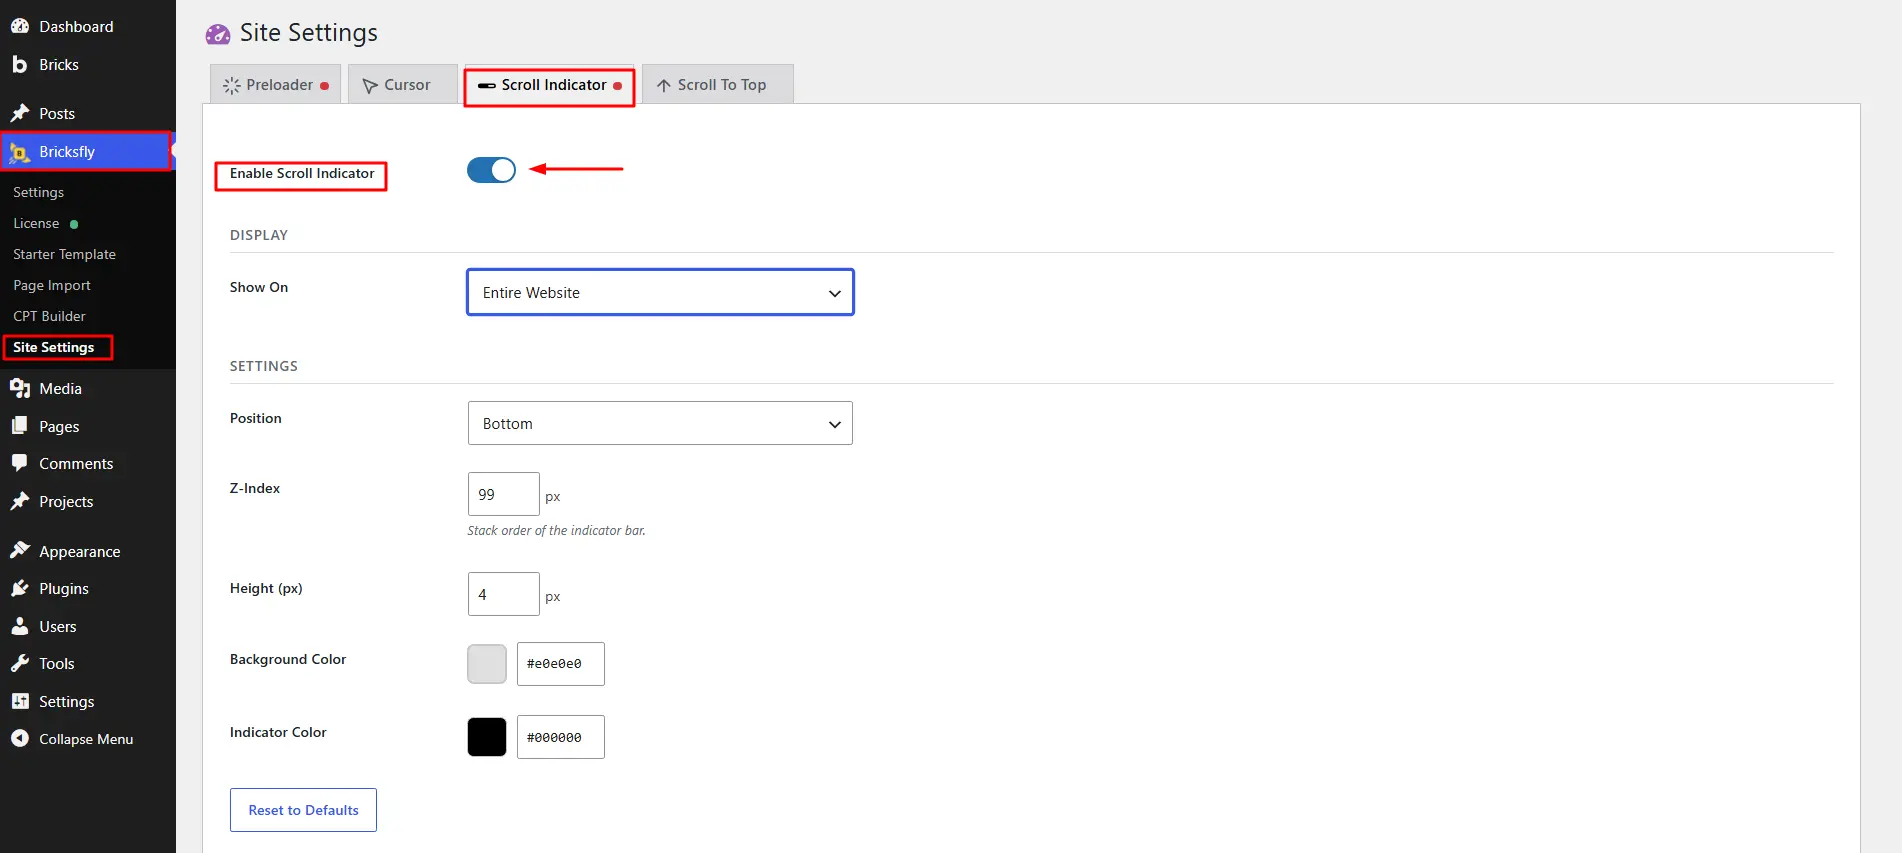Click the Comments bubble icon
Image resolution: width=1902 pixels, height=853 pixels.
20,463
